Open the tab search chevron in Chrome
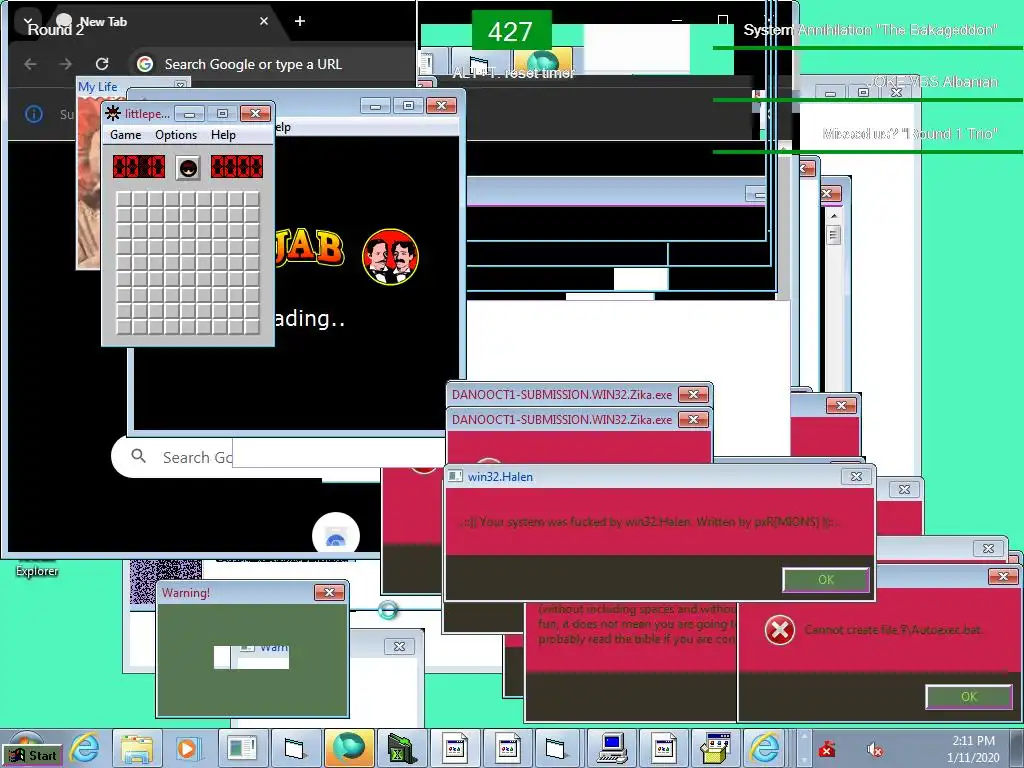Screen dimensions: 1024x768 tap(29, 21)
